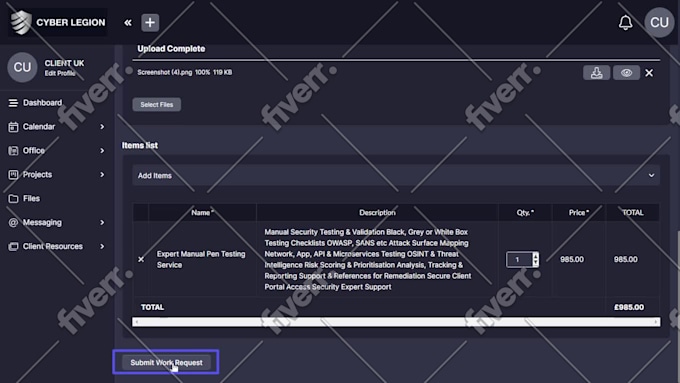Open the notifications bell
The width and height of the screenshot is (680, 383).
pyautogui.click(x=625, y=23)
